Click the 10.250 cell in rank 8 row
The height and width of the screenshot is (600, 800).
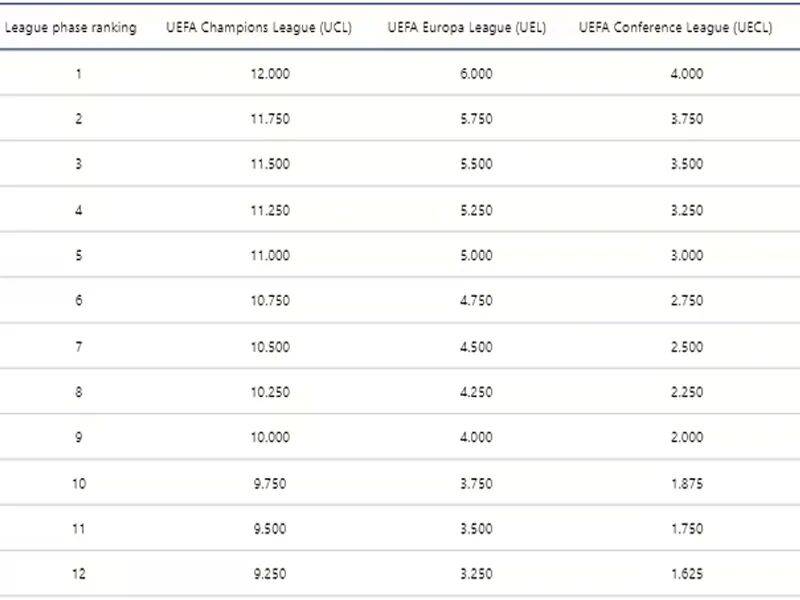[x=270, y=392]
